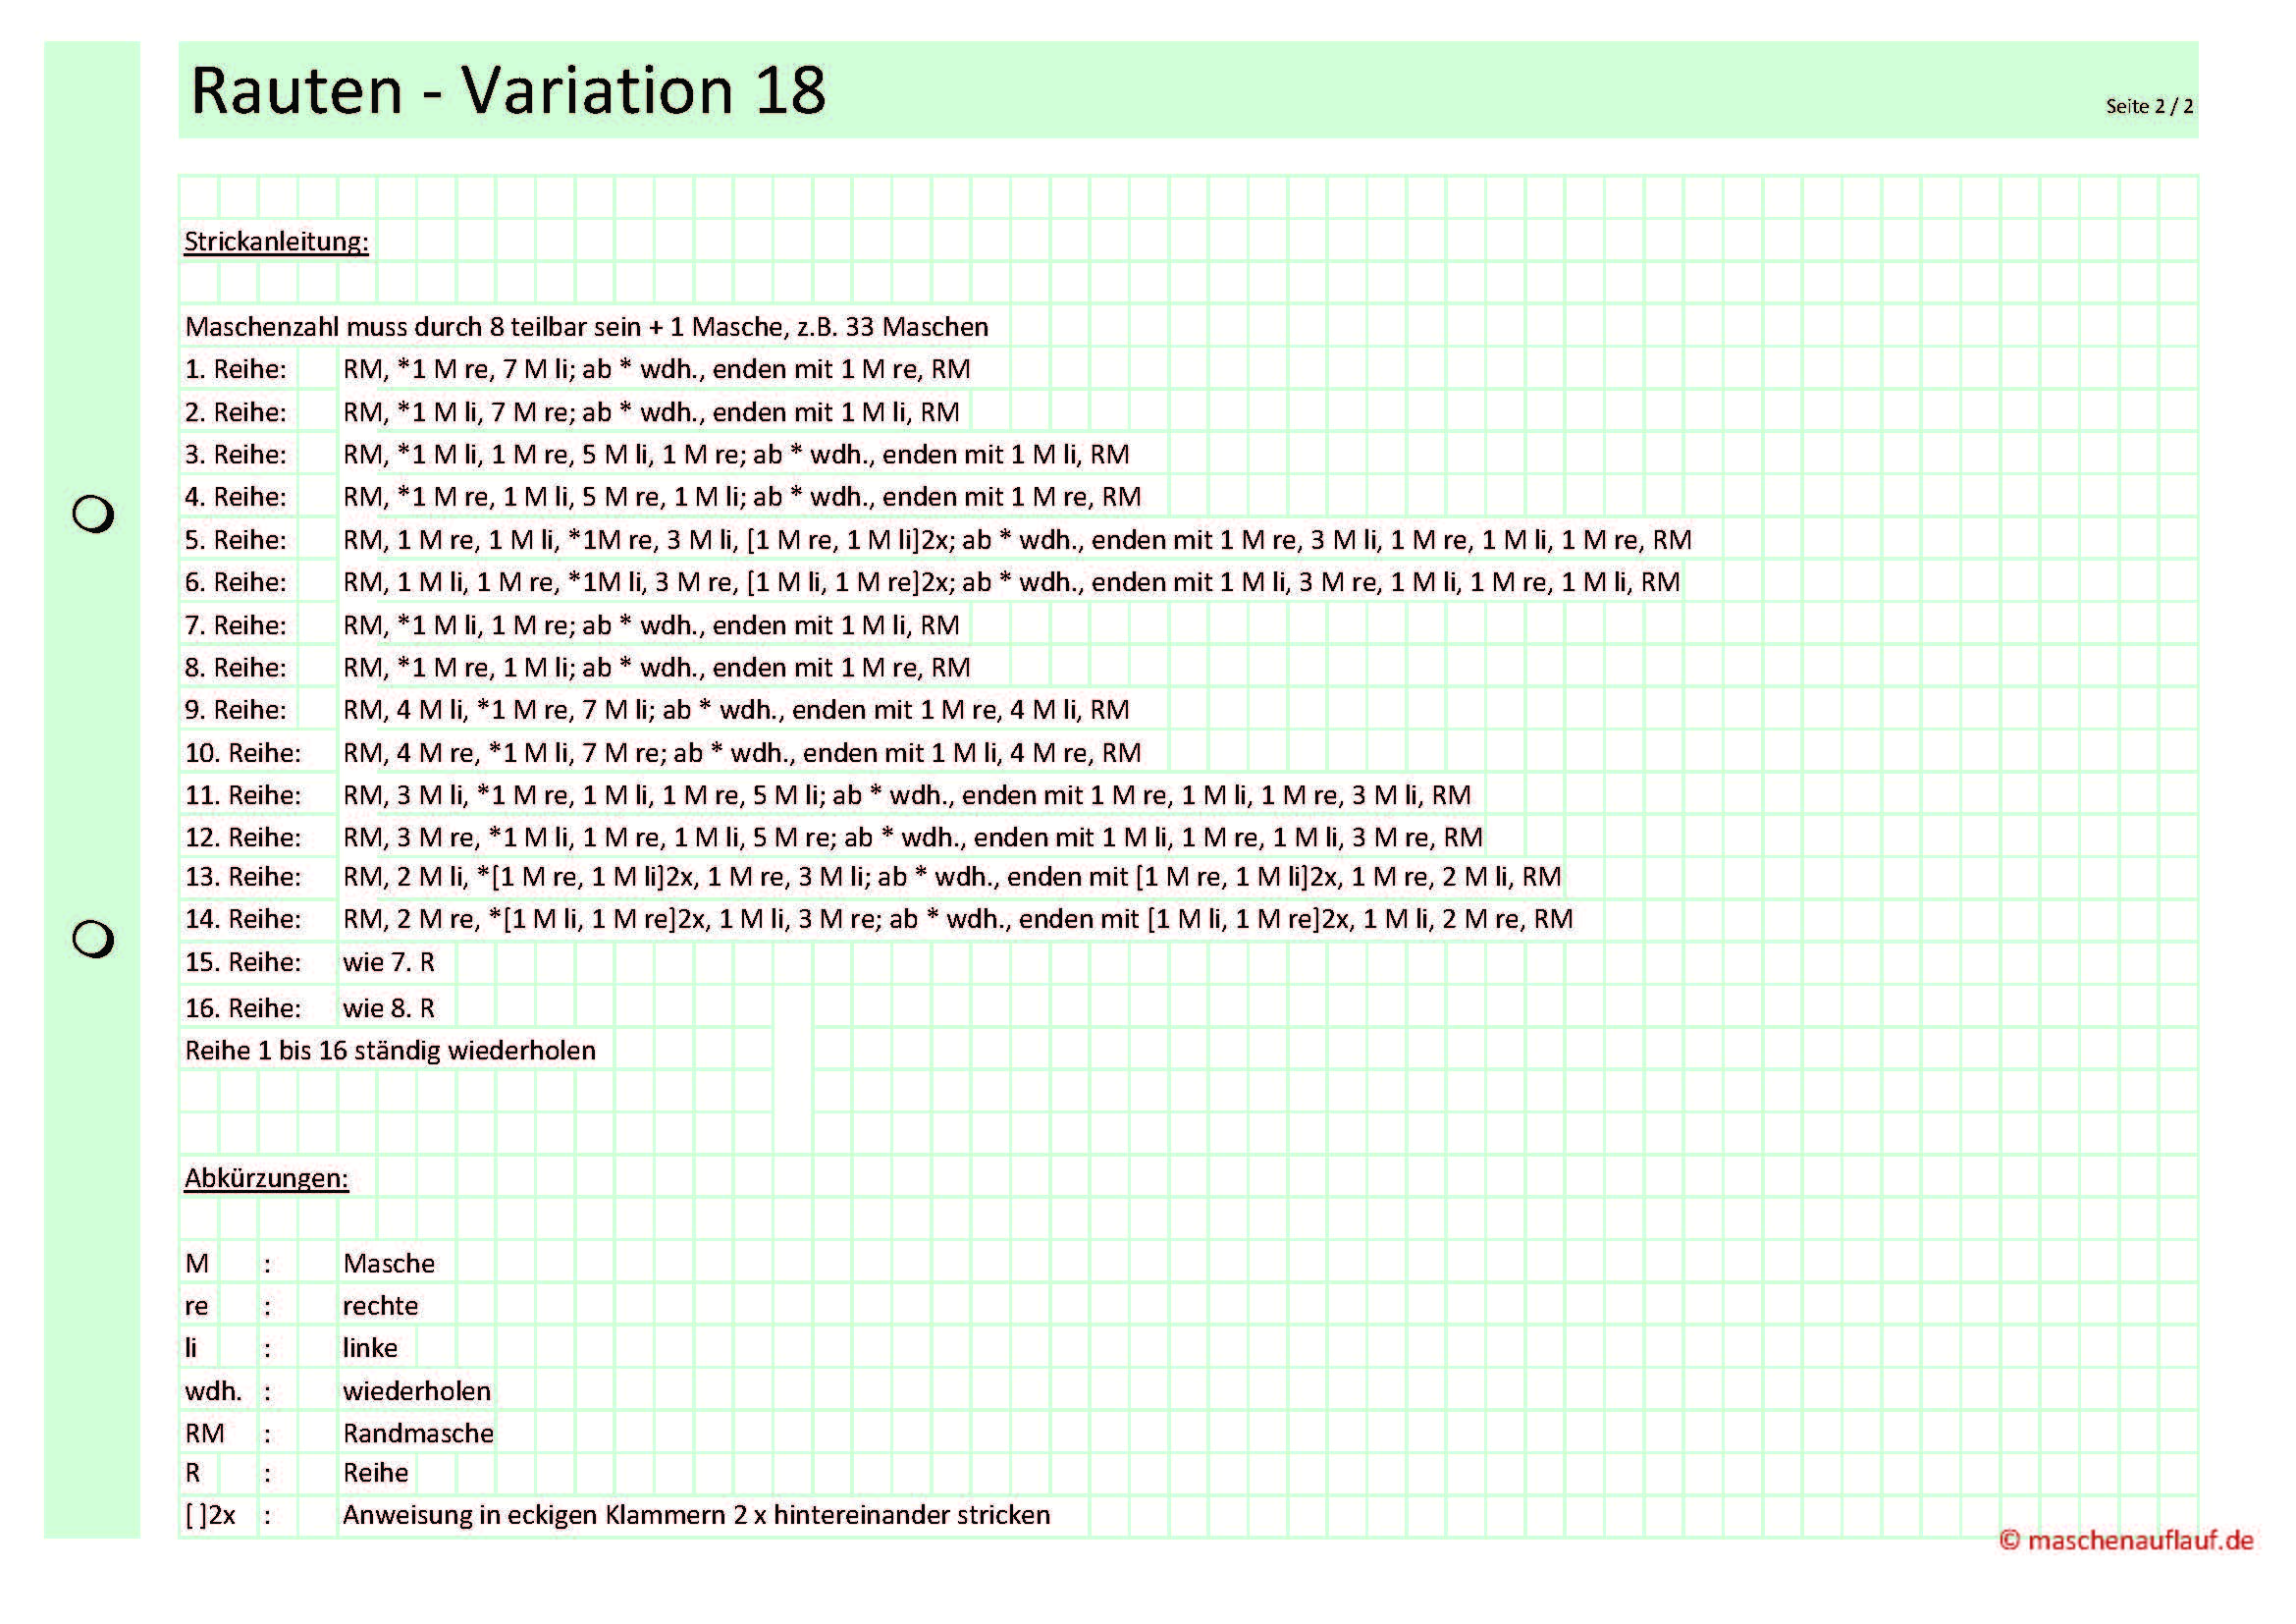
Task: Select the Strickanleitung heading
Action: click(277, 243)
